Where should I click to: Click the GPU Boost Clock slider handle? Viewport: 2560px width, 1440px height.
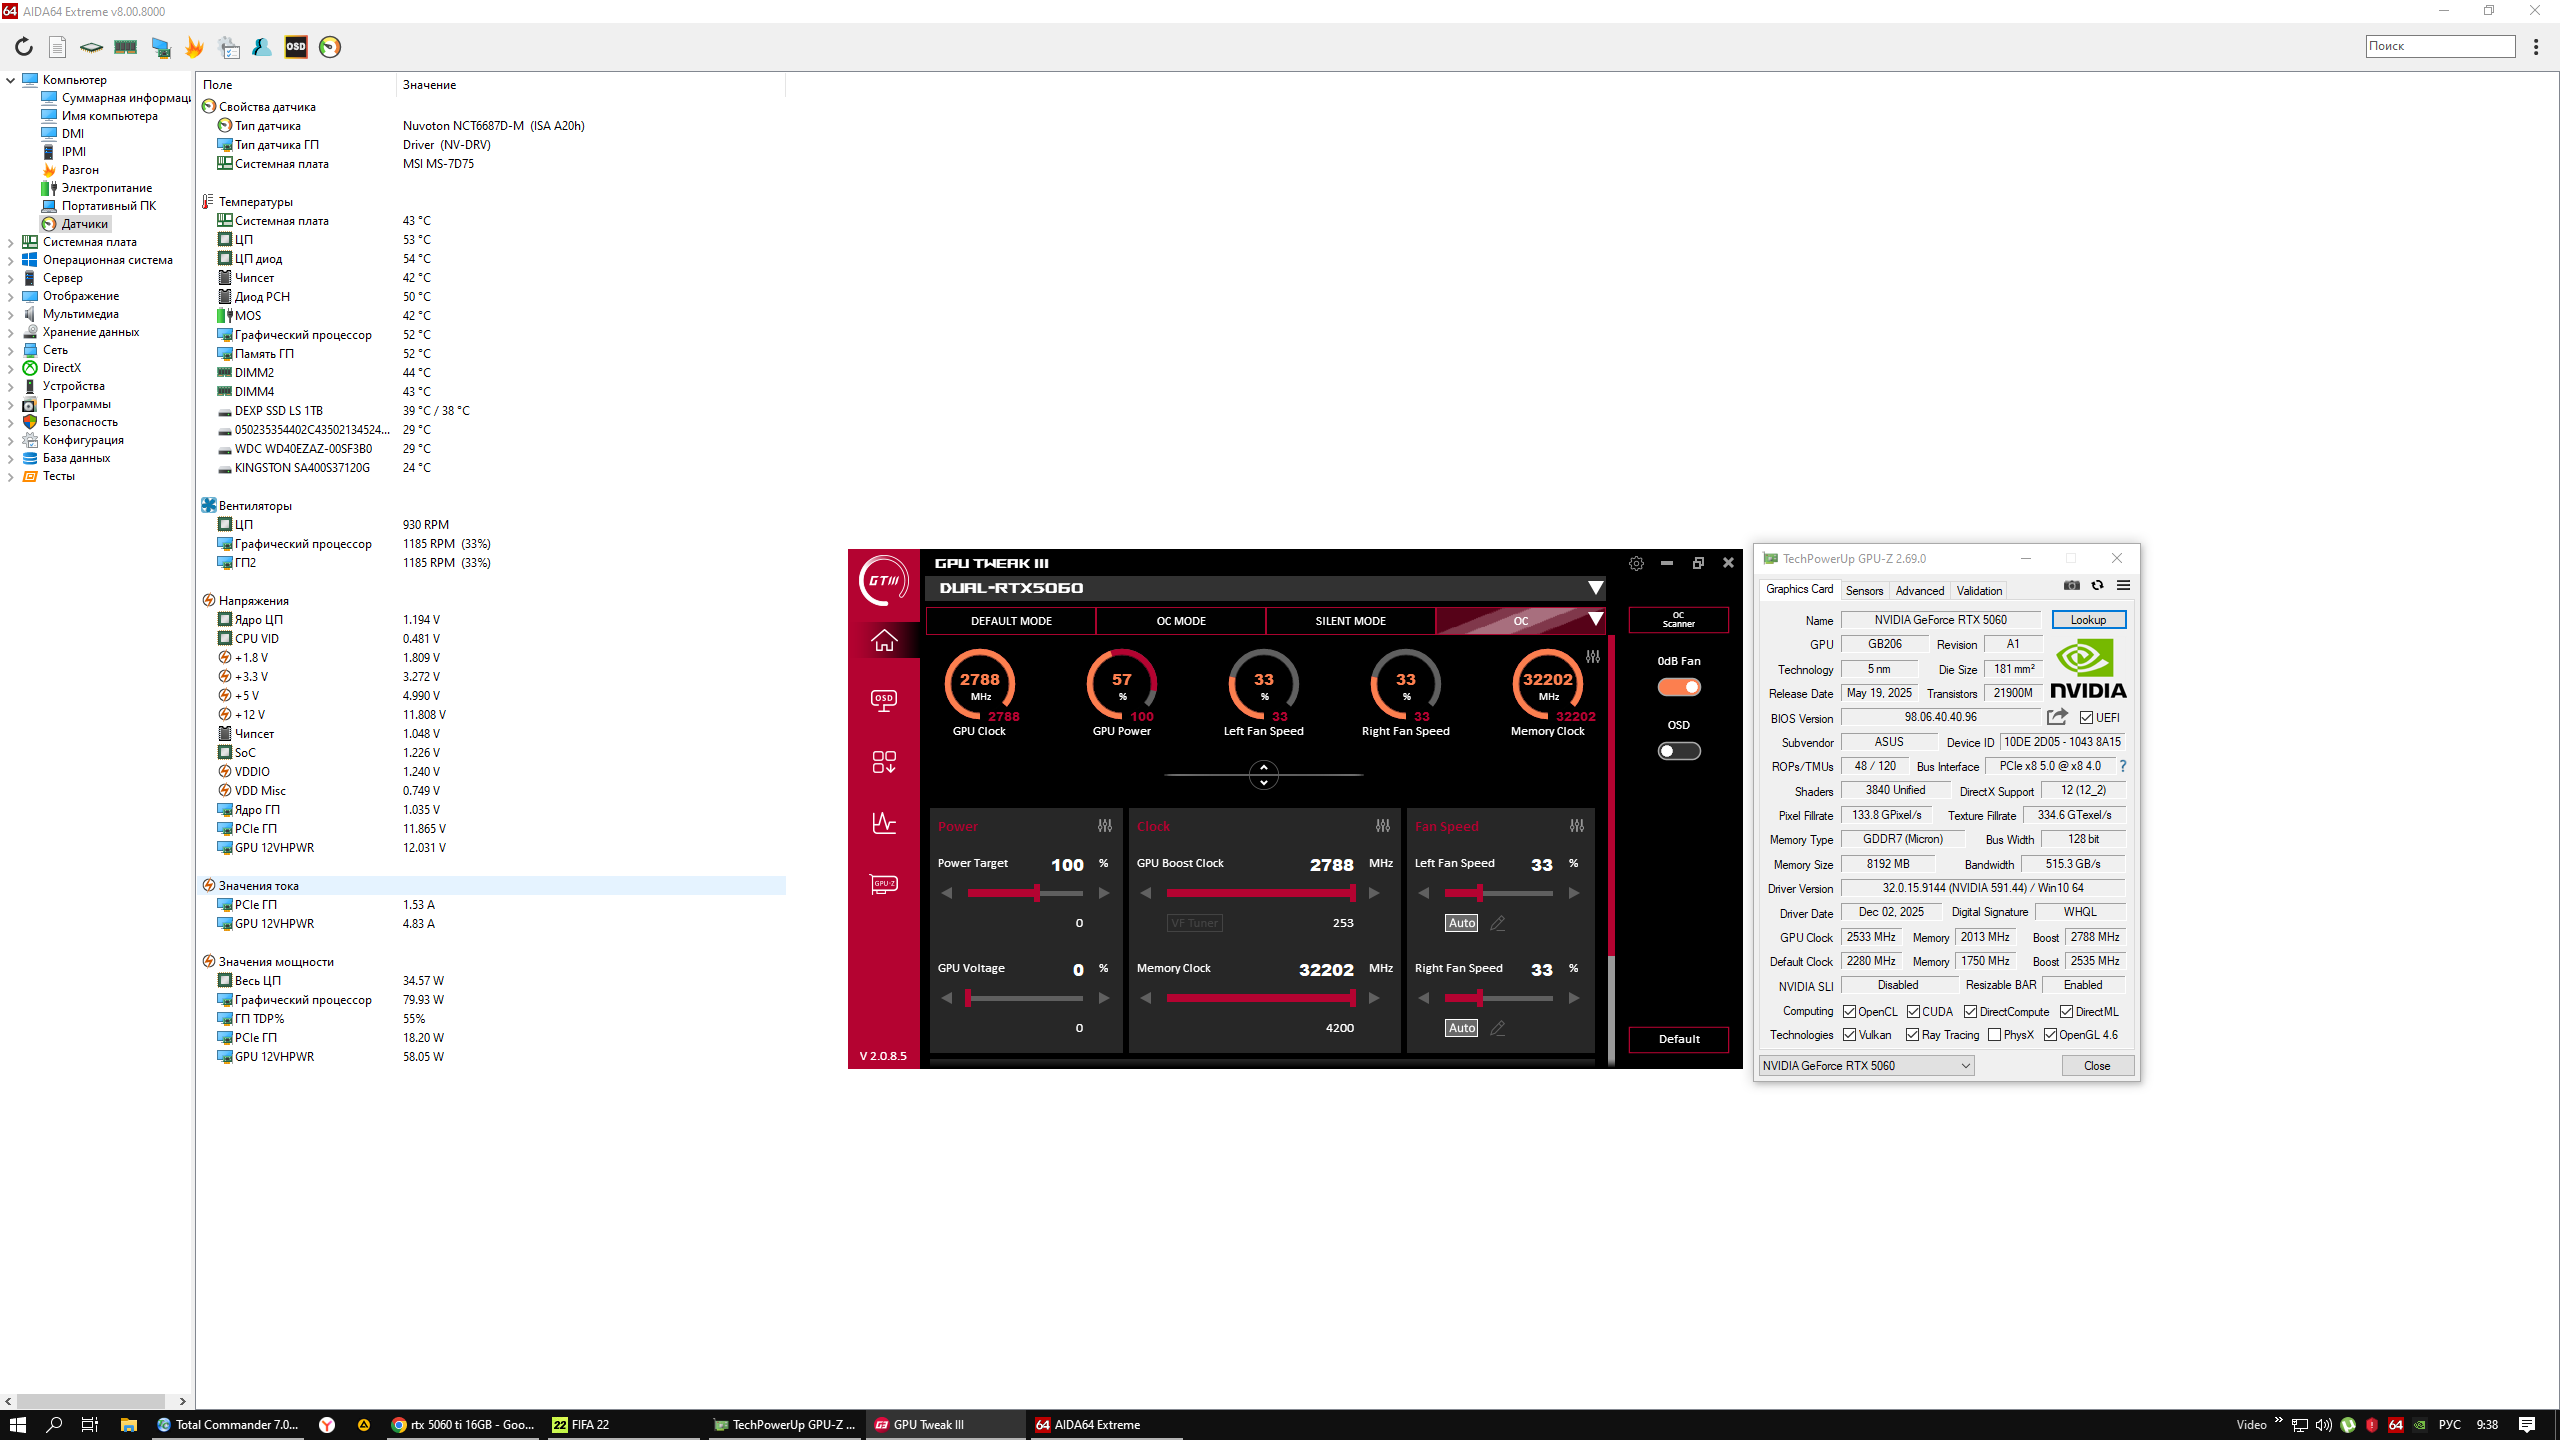click(x=1352, y=893)
